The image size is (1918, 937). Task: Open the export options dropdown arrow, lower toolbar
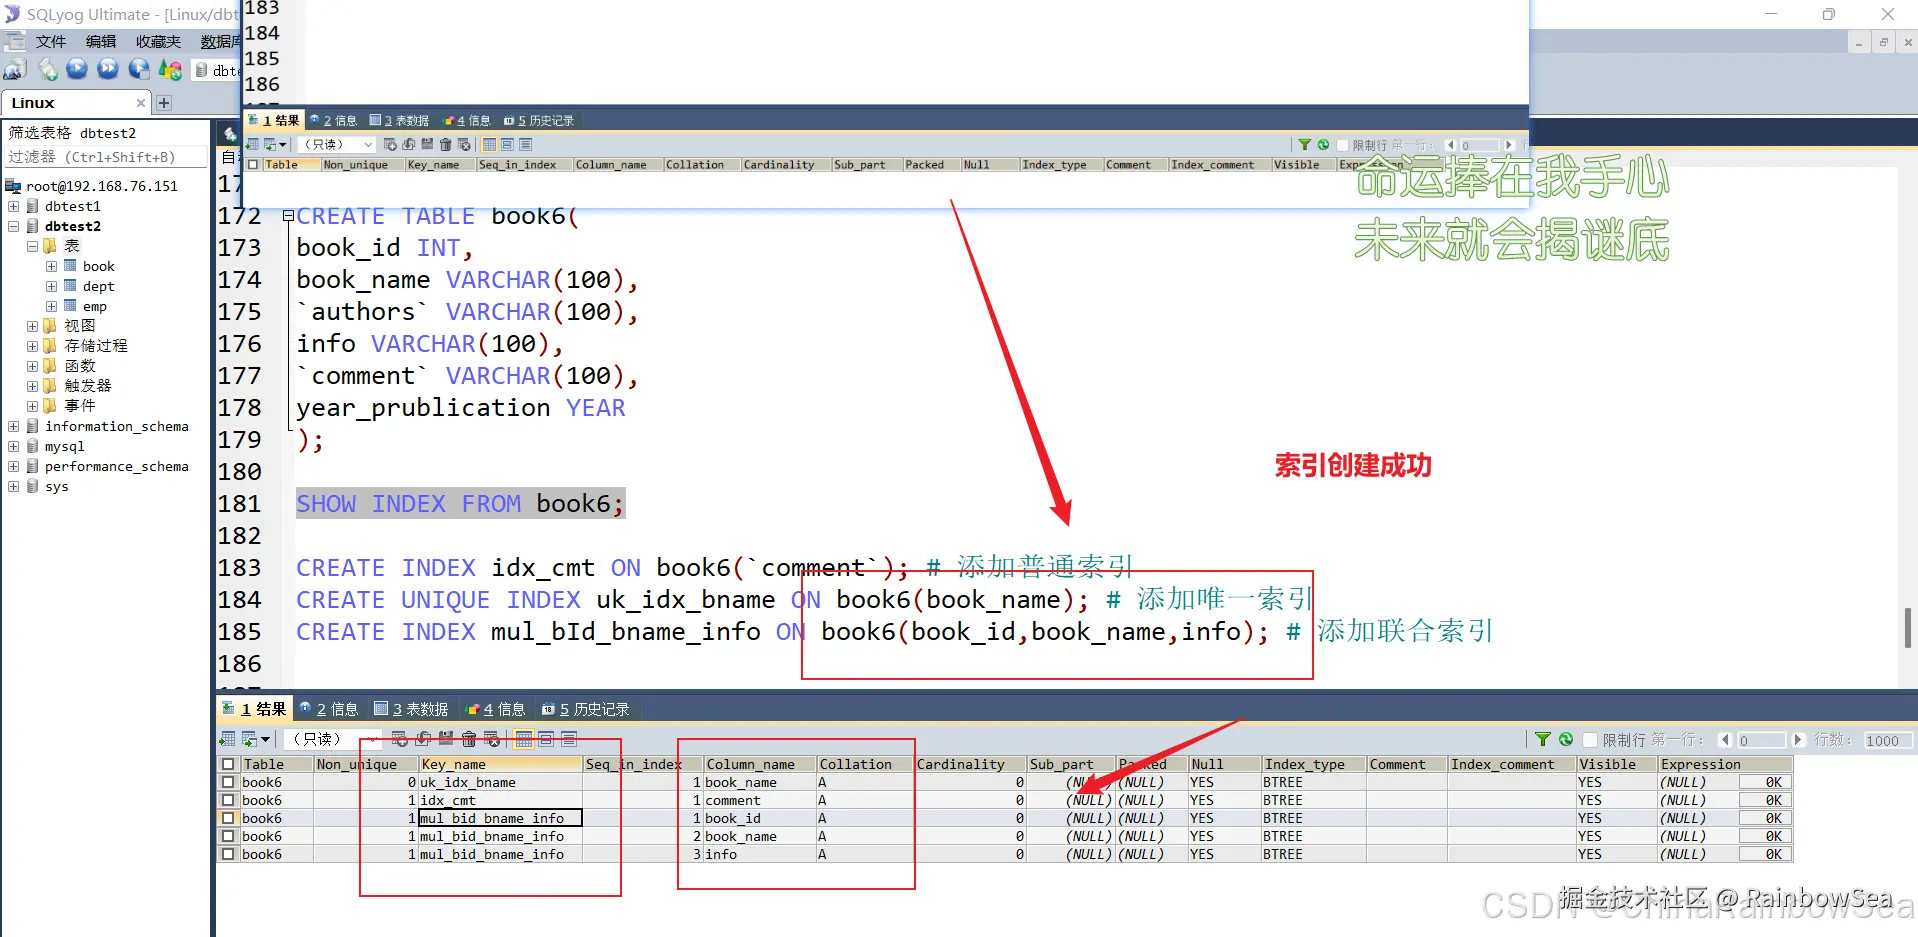[266, 740]
